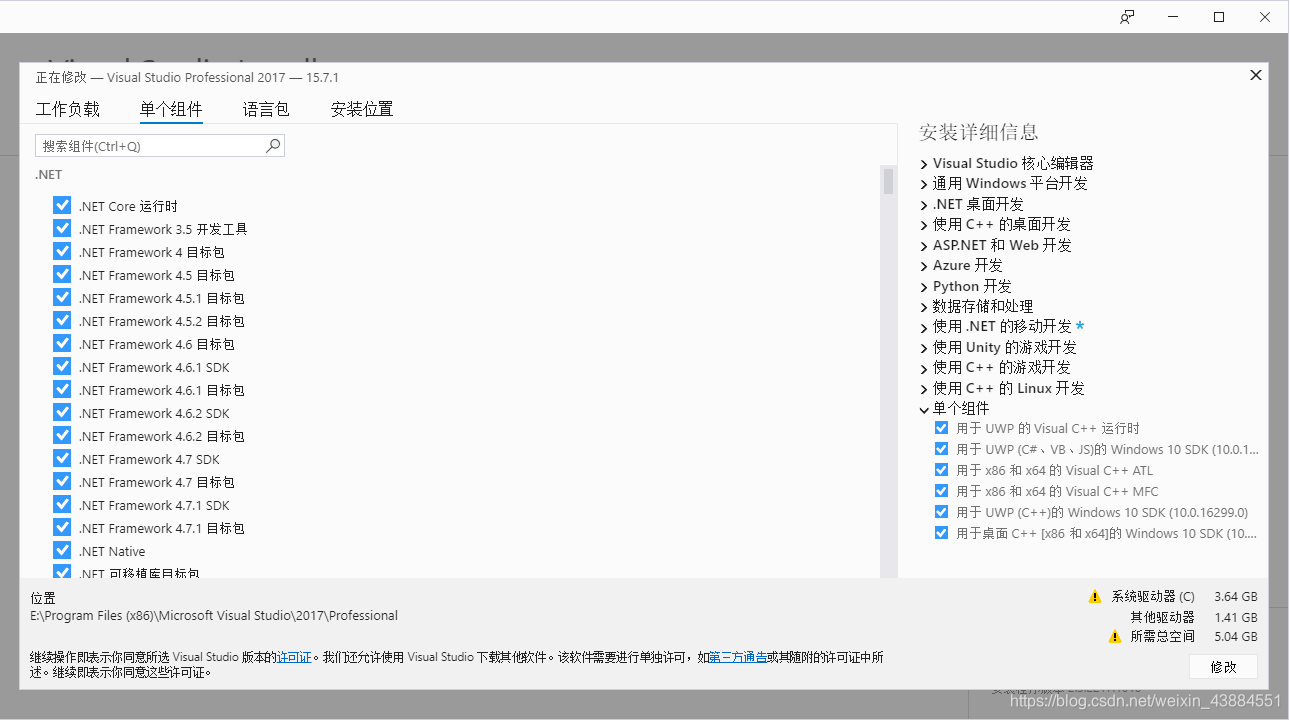Expand Python 开发 details
1290x720 pixels.
[x=924, y=286]
